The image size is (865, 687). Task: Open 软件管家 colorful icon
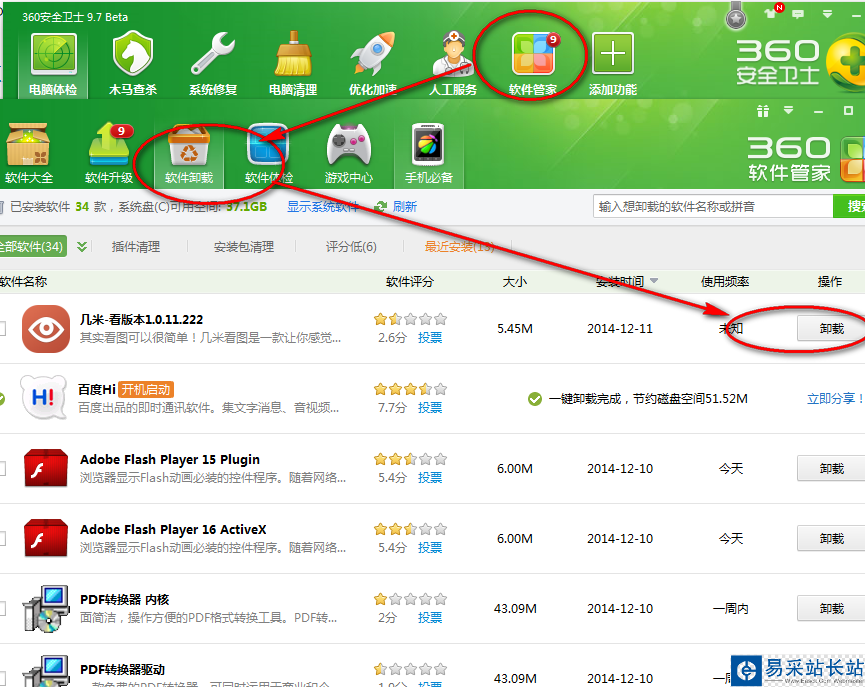click(533, 64)
